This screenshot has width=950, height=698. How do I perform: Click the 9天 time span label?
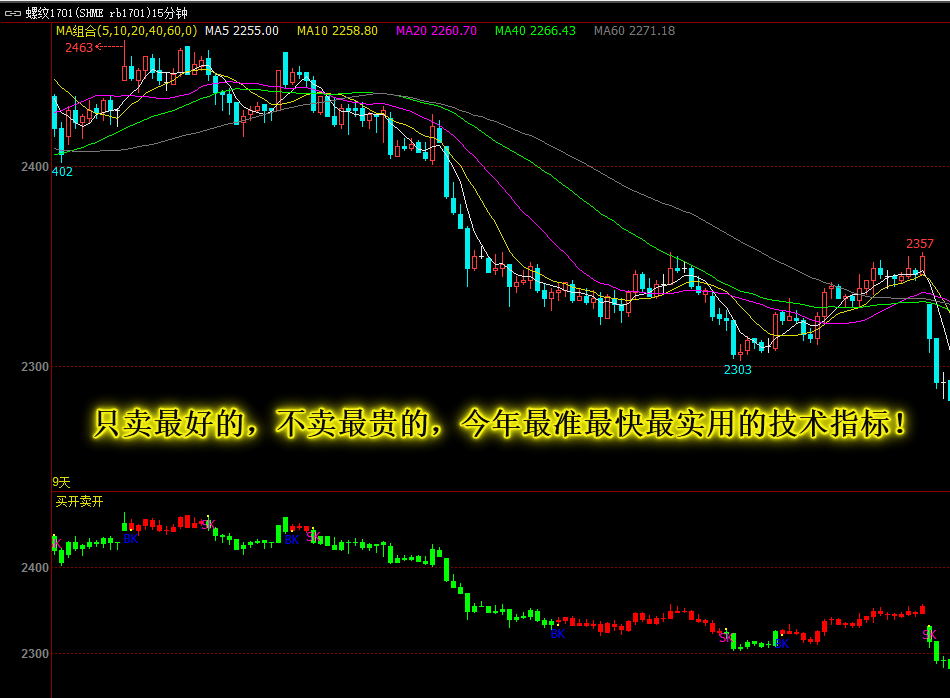(x=61, y=482)
